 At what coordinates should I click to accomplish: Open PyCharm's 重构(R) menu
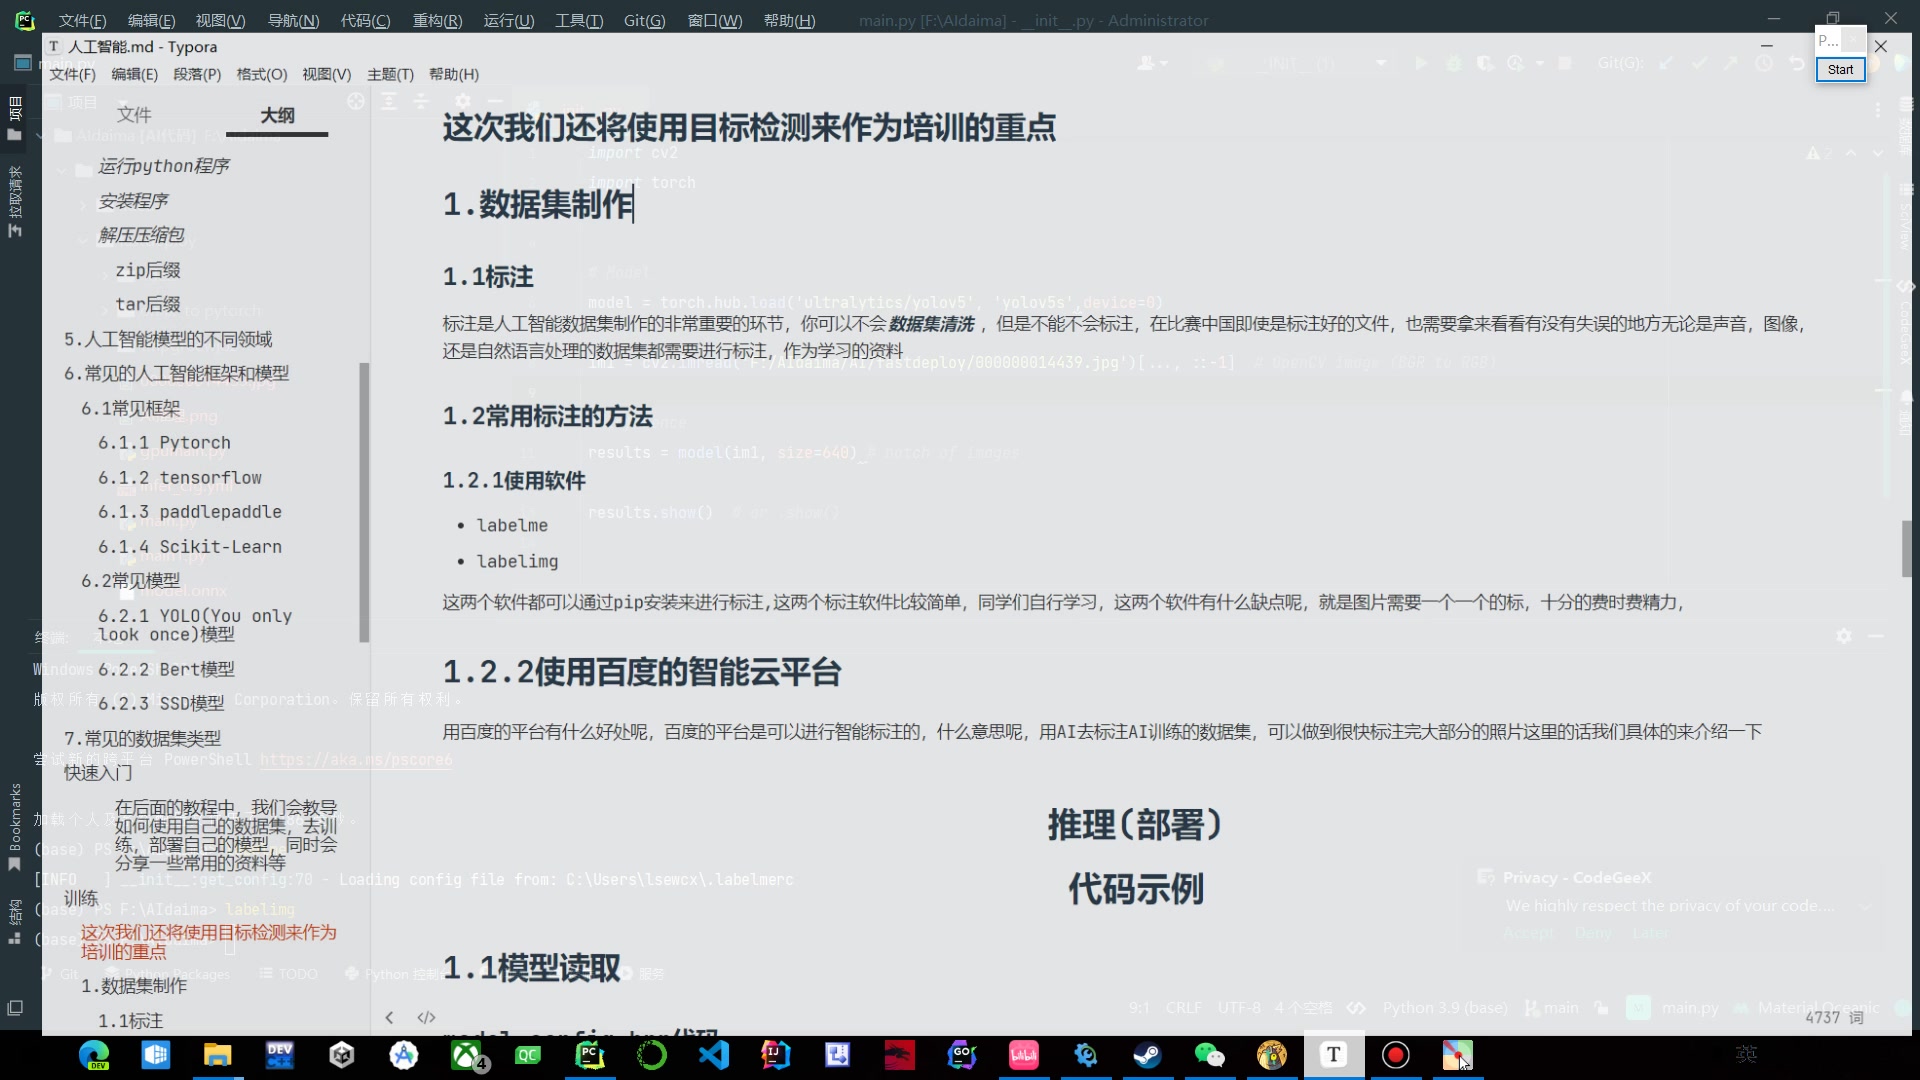click(x=438, y=20)
